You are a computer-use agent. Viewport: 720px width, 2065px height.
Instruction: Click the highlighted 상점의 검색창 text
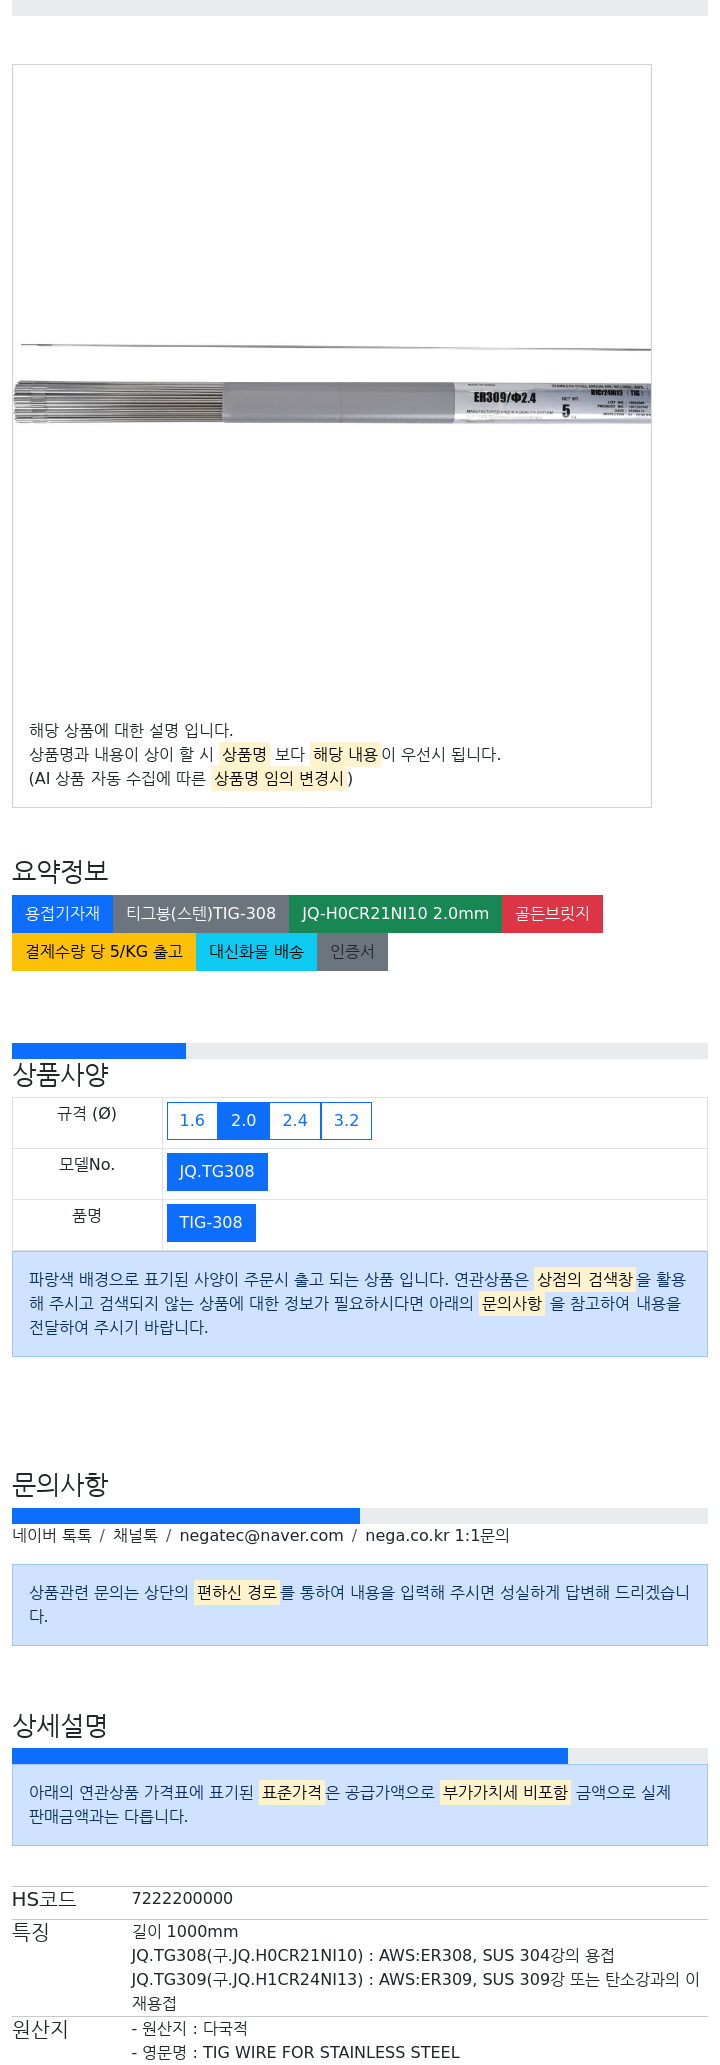coord(585,1279)
